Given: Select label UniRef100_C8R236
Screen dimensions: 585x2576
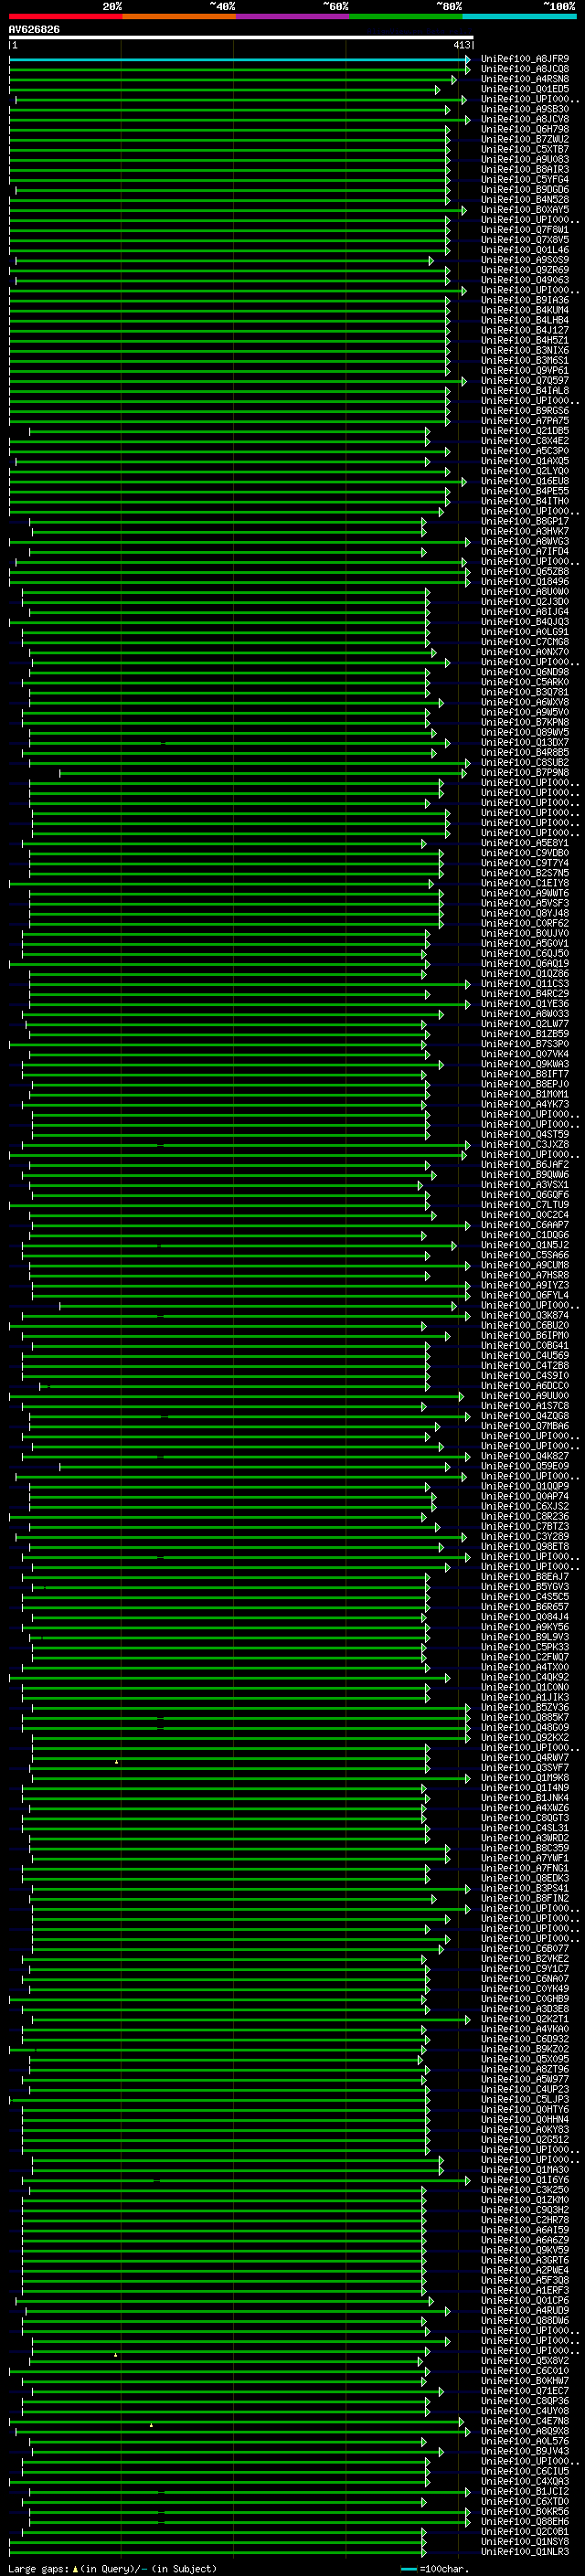Looking at the screenshot, I should click(x=525, y=1516).
